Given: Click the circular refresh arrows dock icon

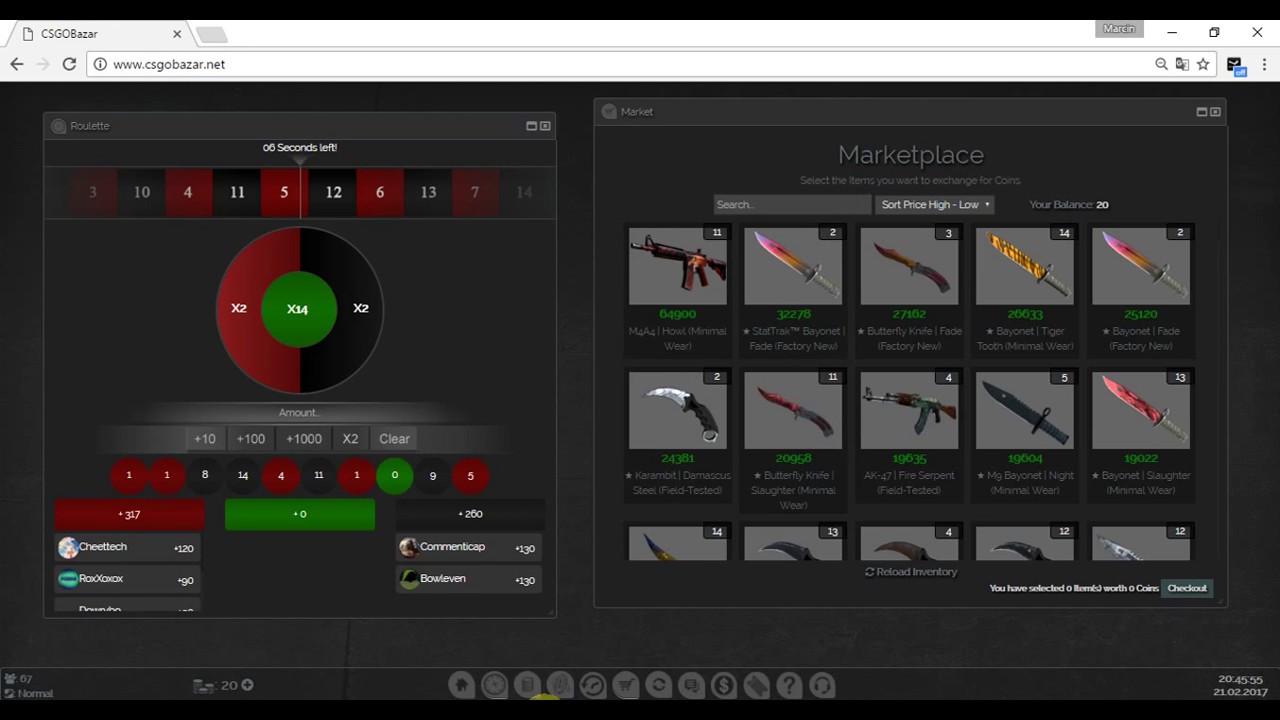Looking at the screenshot, I should 658,685.
